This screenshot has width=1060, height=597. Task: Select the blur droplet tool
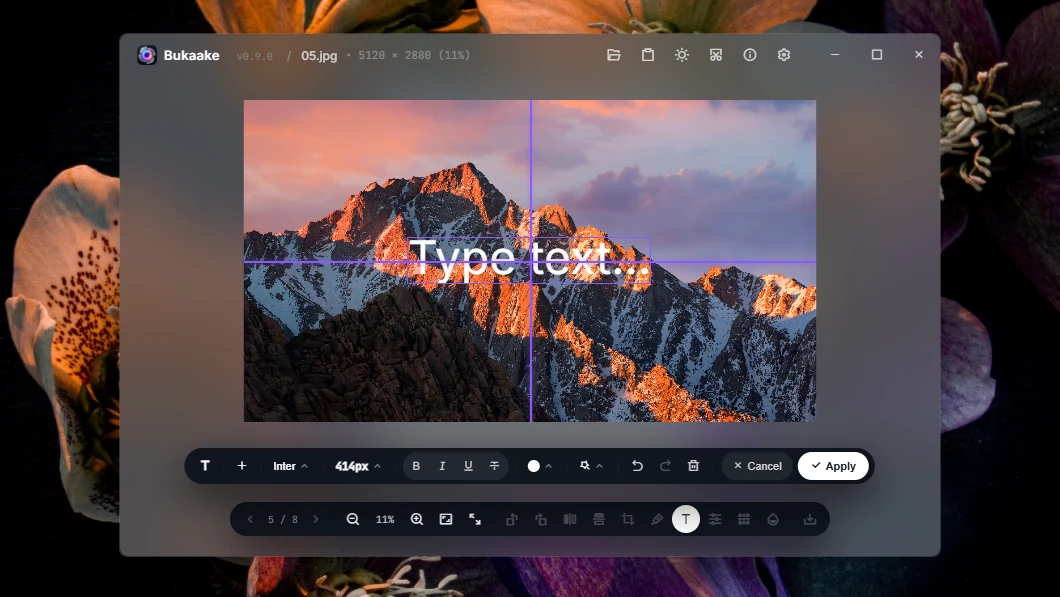pos(773,519)
